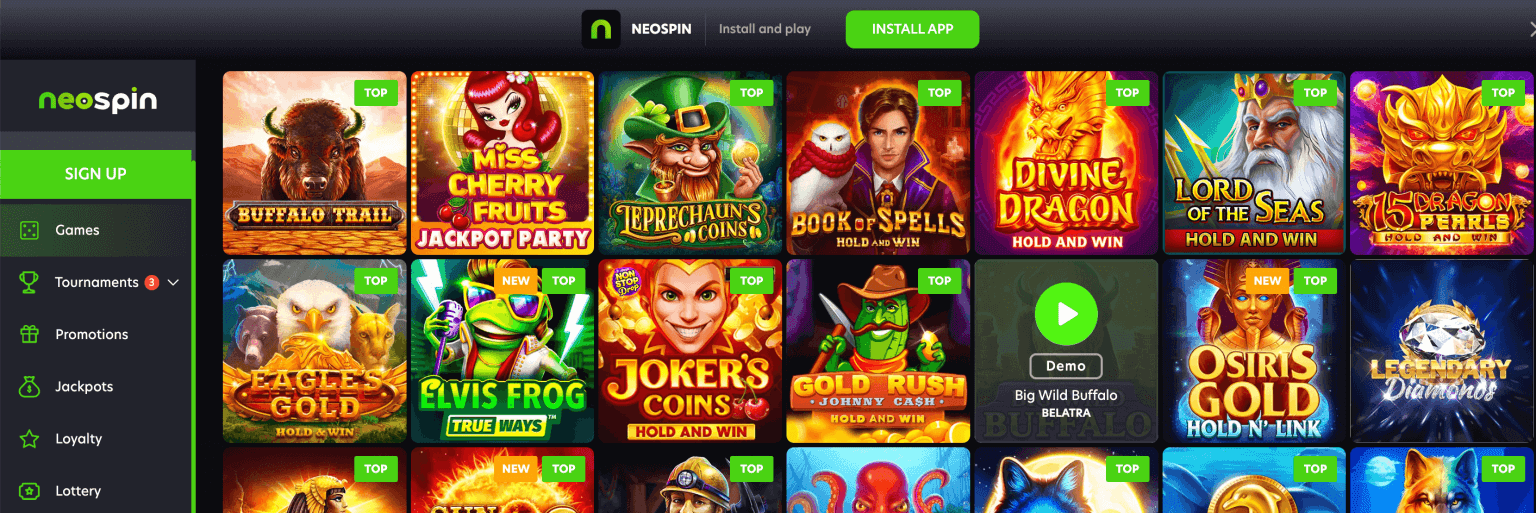Click the Tournaments trophy icon

29,282
